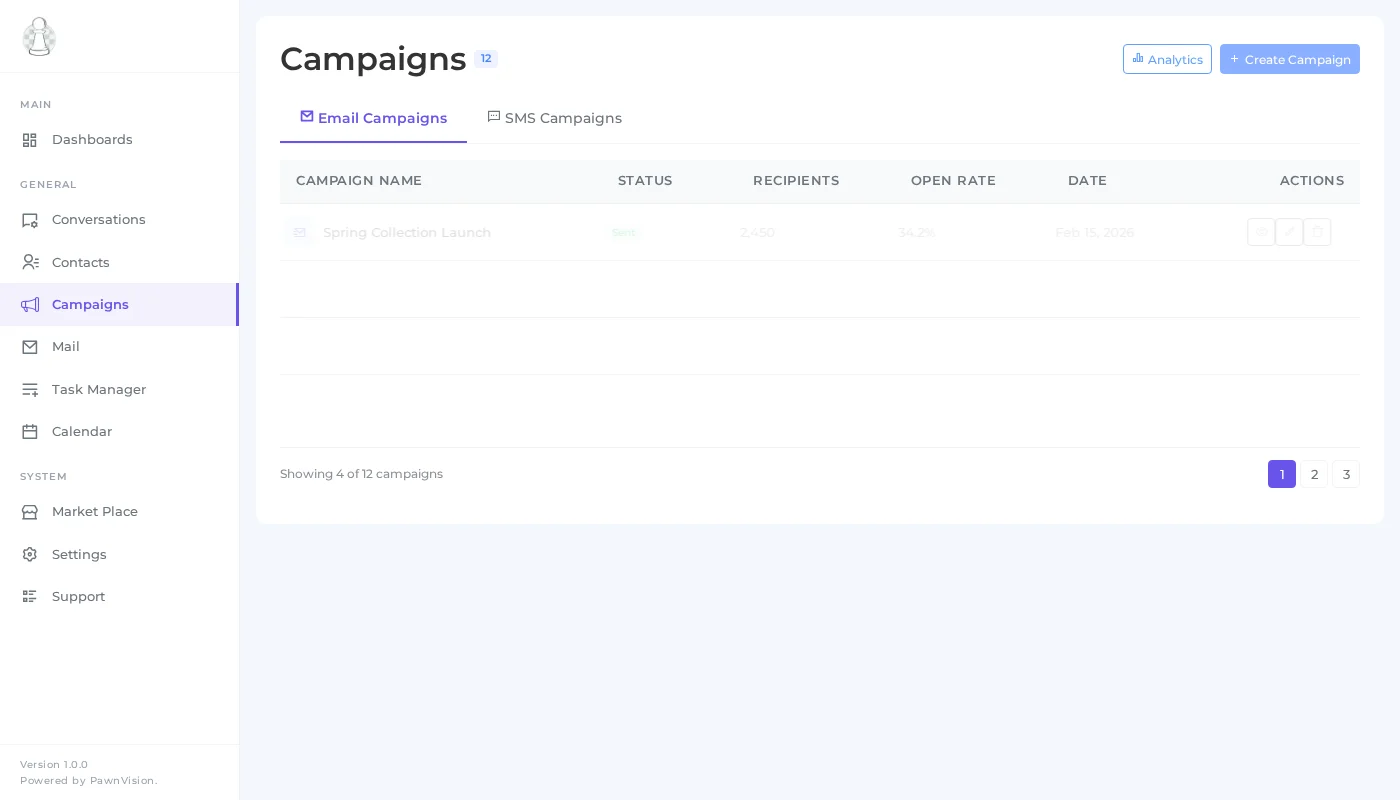The width and height of the screenshot is (1400, 800).
Task: Open Mail via the envelope icon
Action: 30,347
